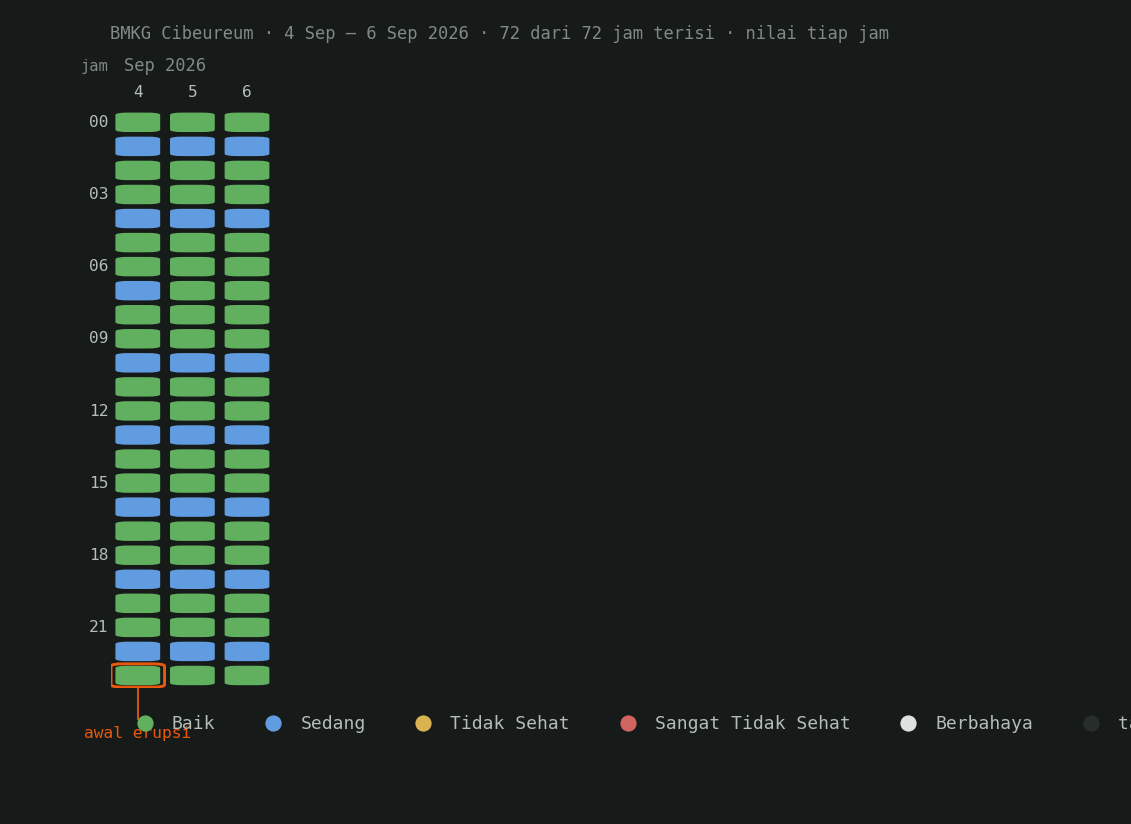
Task: Click the "09" hour row label
Action: [x=99, y=338]
